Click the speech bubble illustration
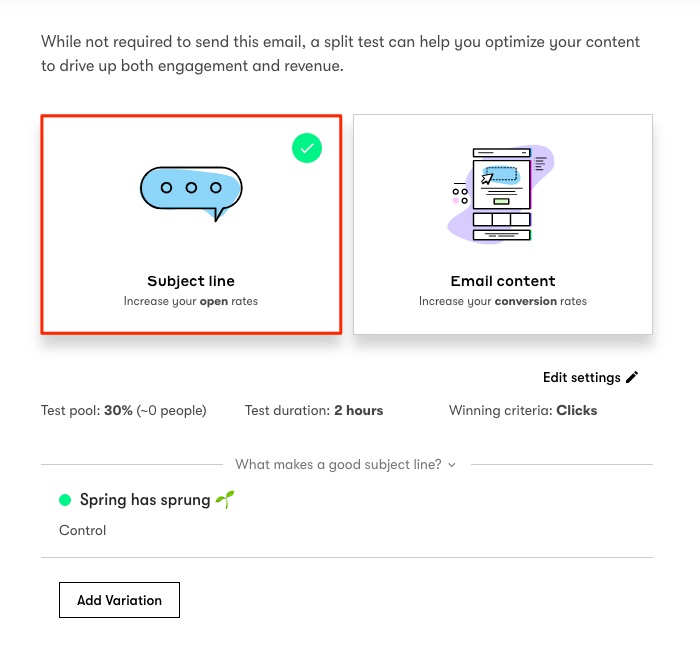700x655 pixels. tap(190, 193)
